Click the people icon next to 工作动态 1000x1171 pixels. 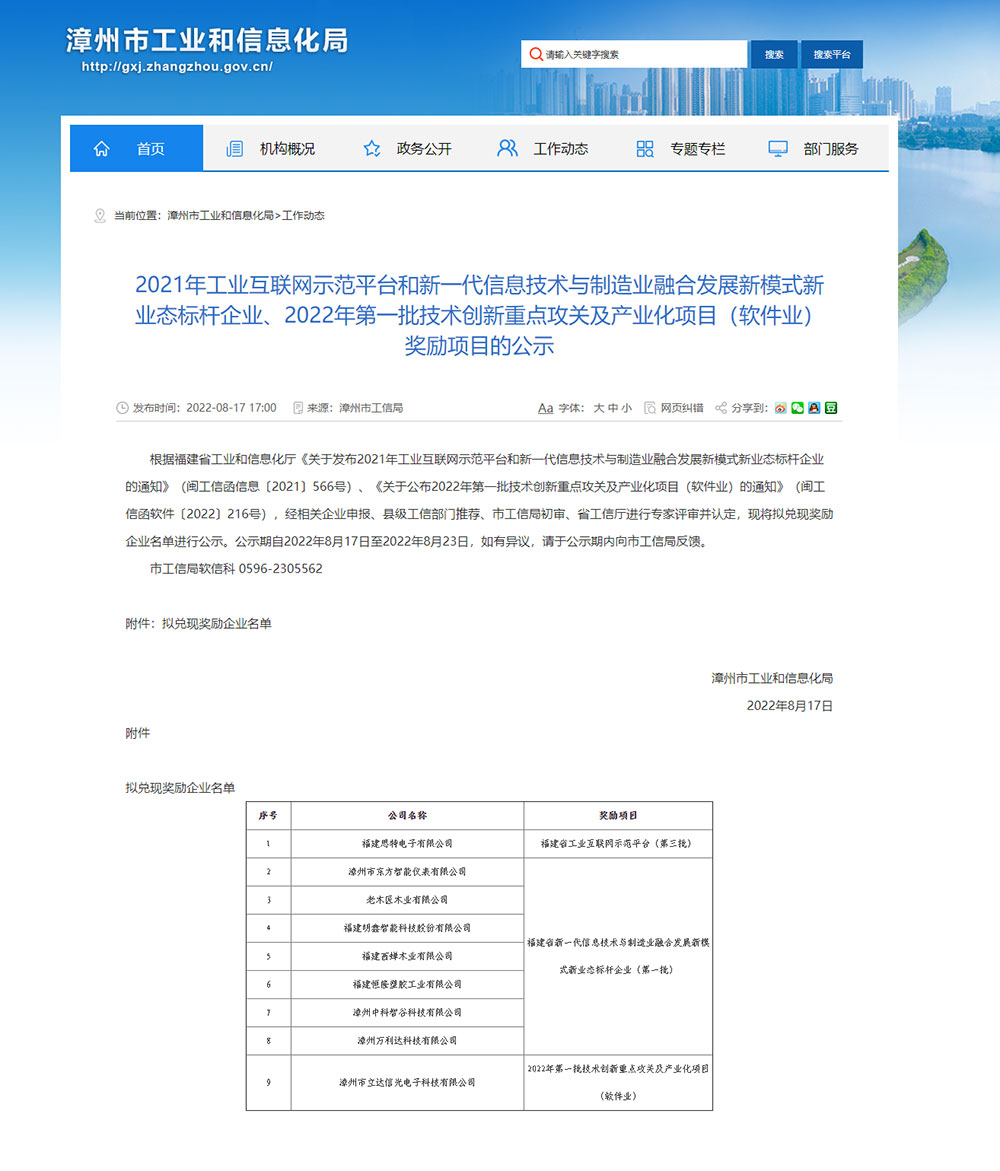coord(507,147)
